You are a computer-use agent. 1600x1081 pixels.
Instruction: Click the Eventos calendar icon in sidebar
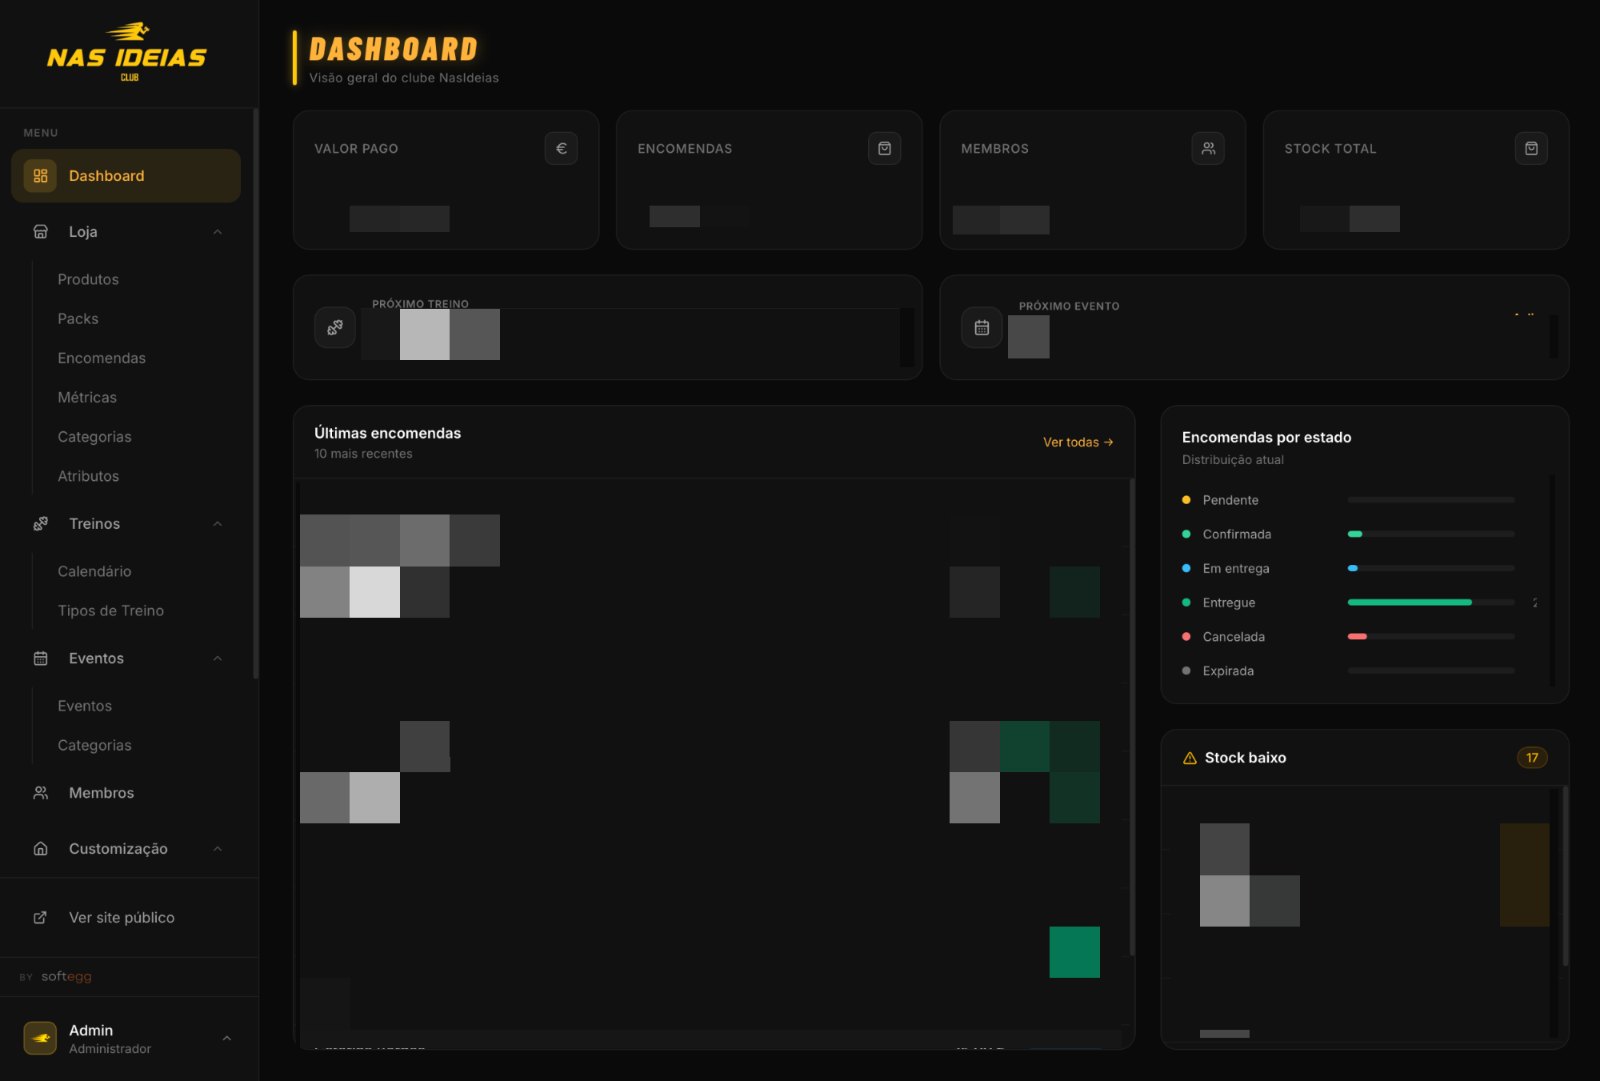pyautogui.click(x=40, y=658)
